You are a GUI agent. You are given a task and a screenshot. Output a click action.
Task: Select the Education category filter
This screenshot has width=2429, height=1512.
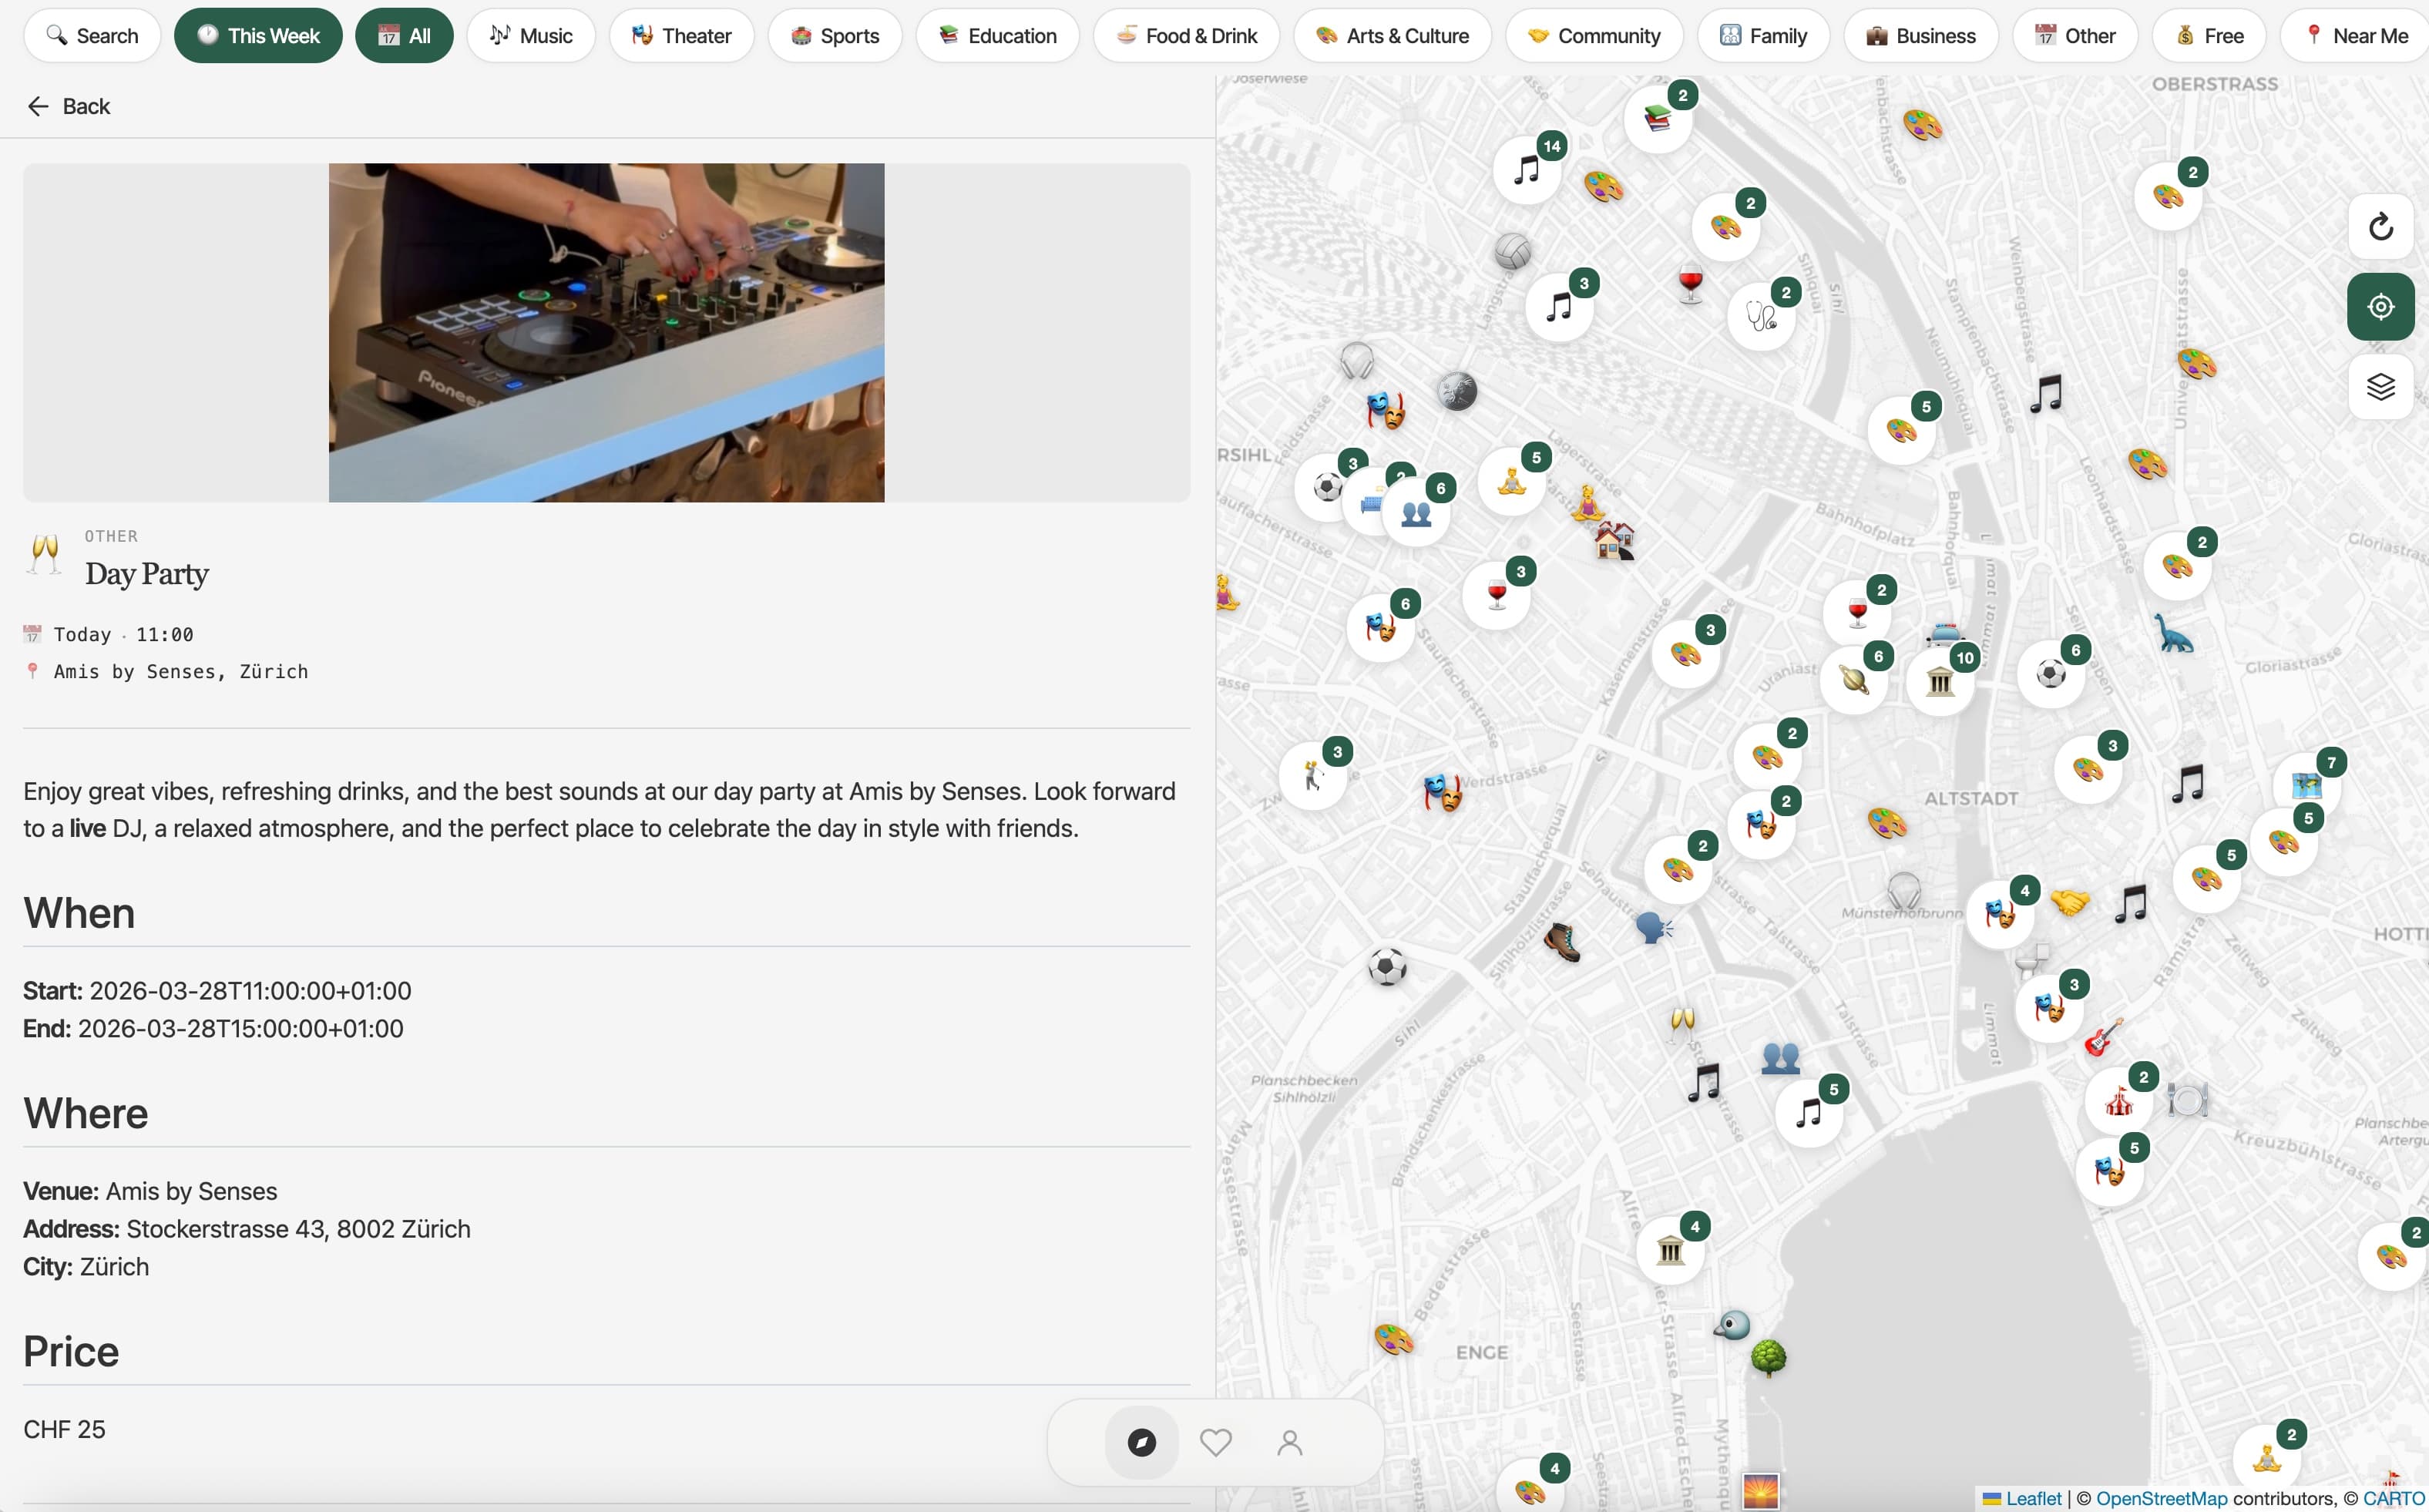click(x=998, y=36)
